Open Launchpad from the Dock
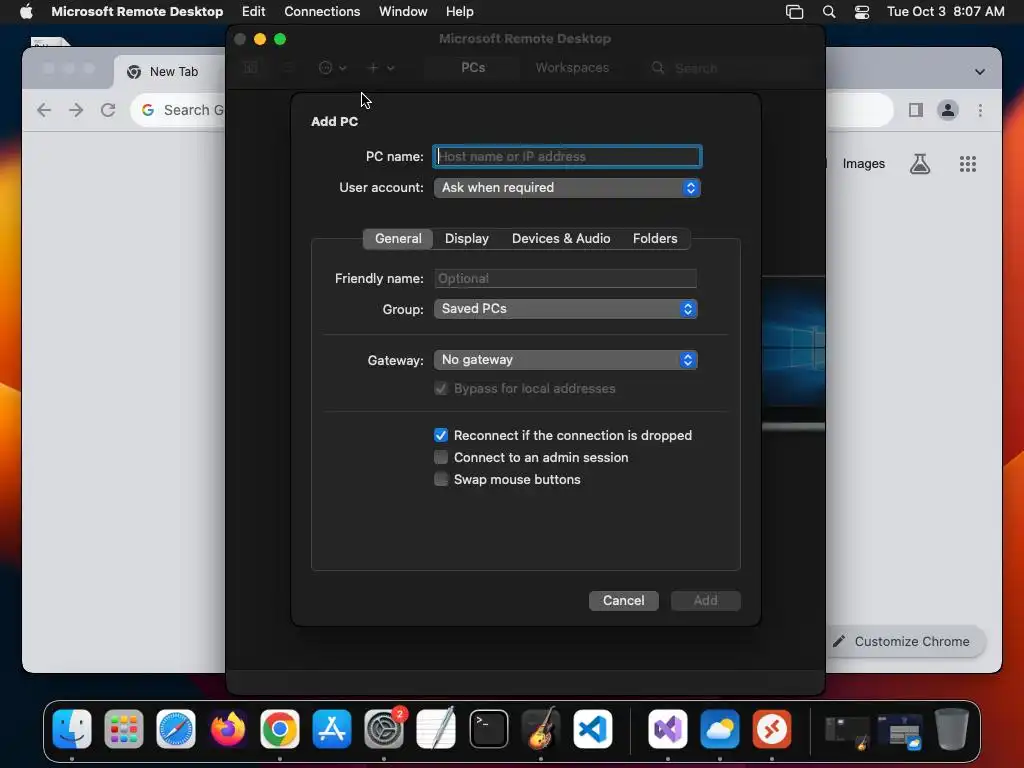Viewport: 1024px width, 768px height. click(123, 729)
